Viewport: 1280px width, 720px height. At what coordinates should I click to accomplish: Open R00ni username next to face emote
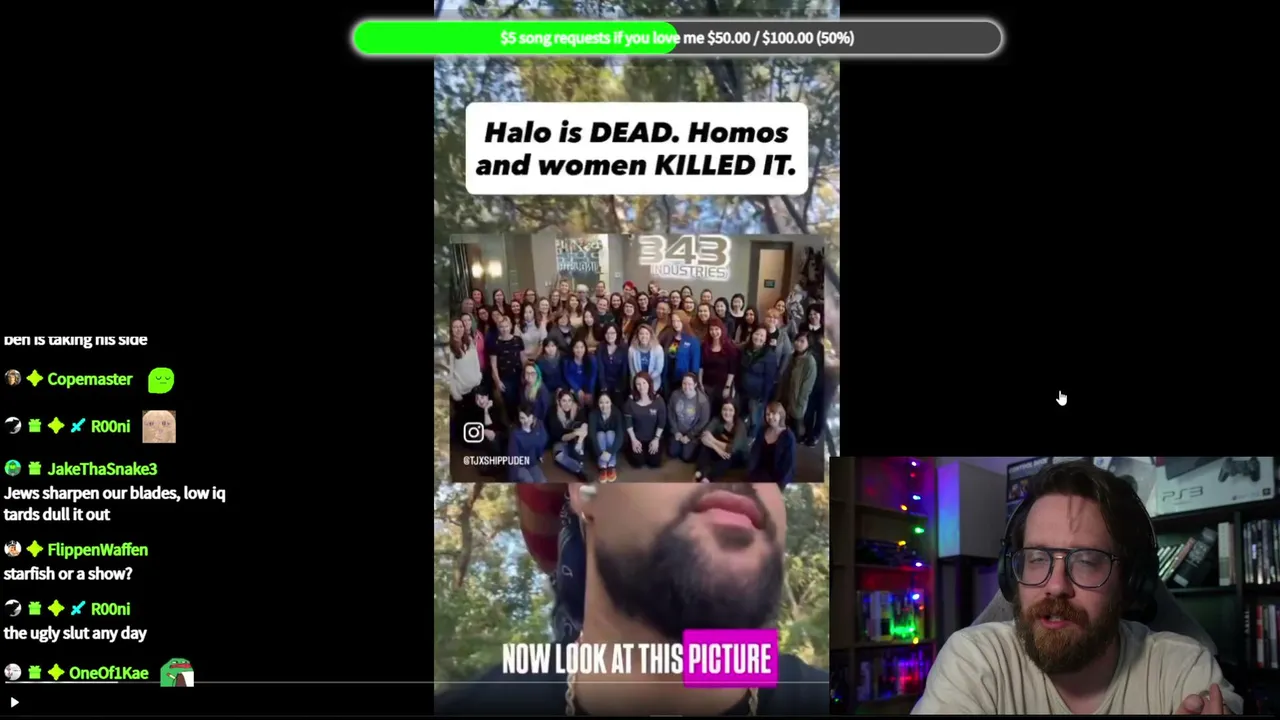[110, 426]
